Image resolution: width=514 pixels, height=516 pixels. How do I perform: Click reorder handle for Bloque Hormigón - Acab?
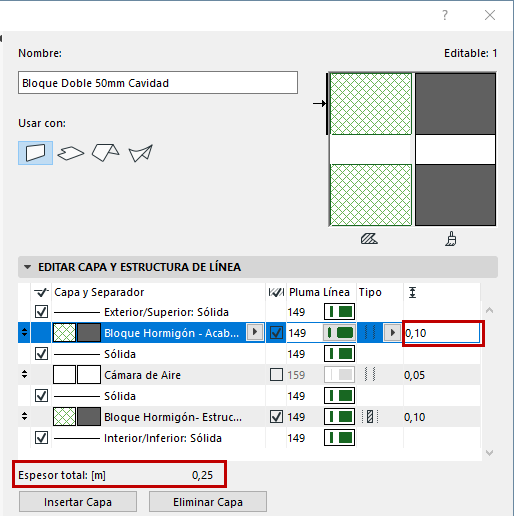tap(24, 332)
